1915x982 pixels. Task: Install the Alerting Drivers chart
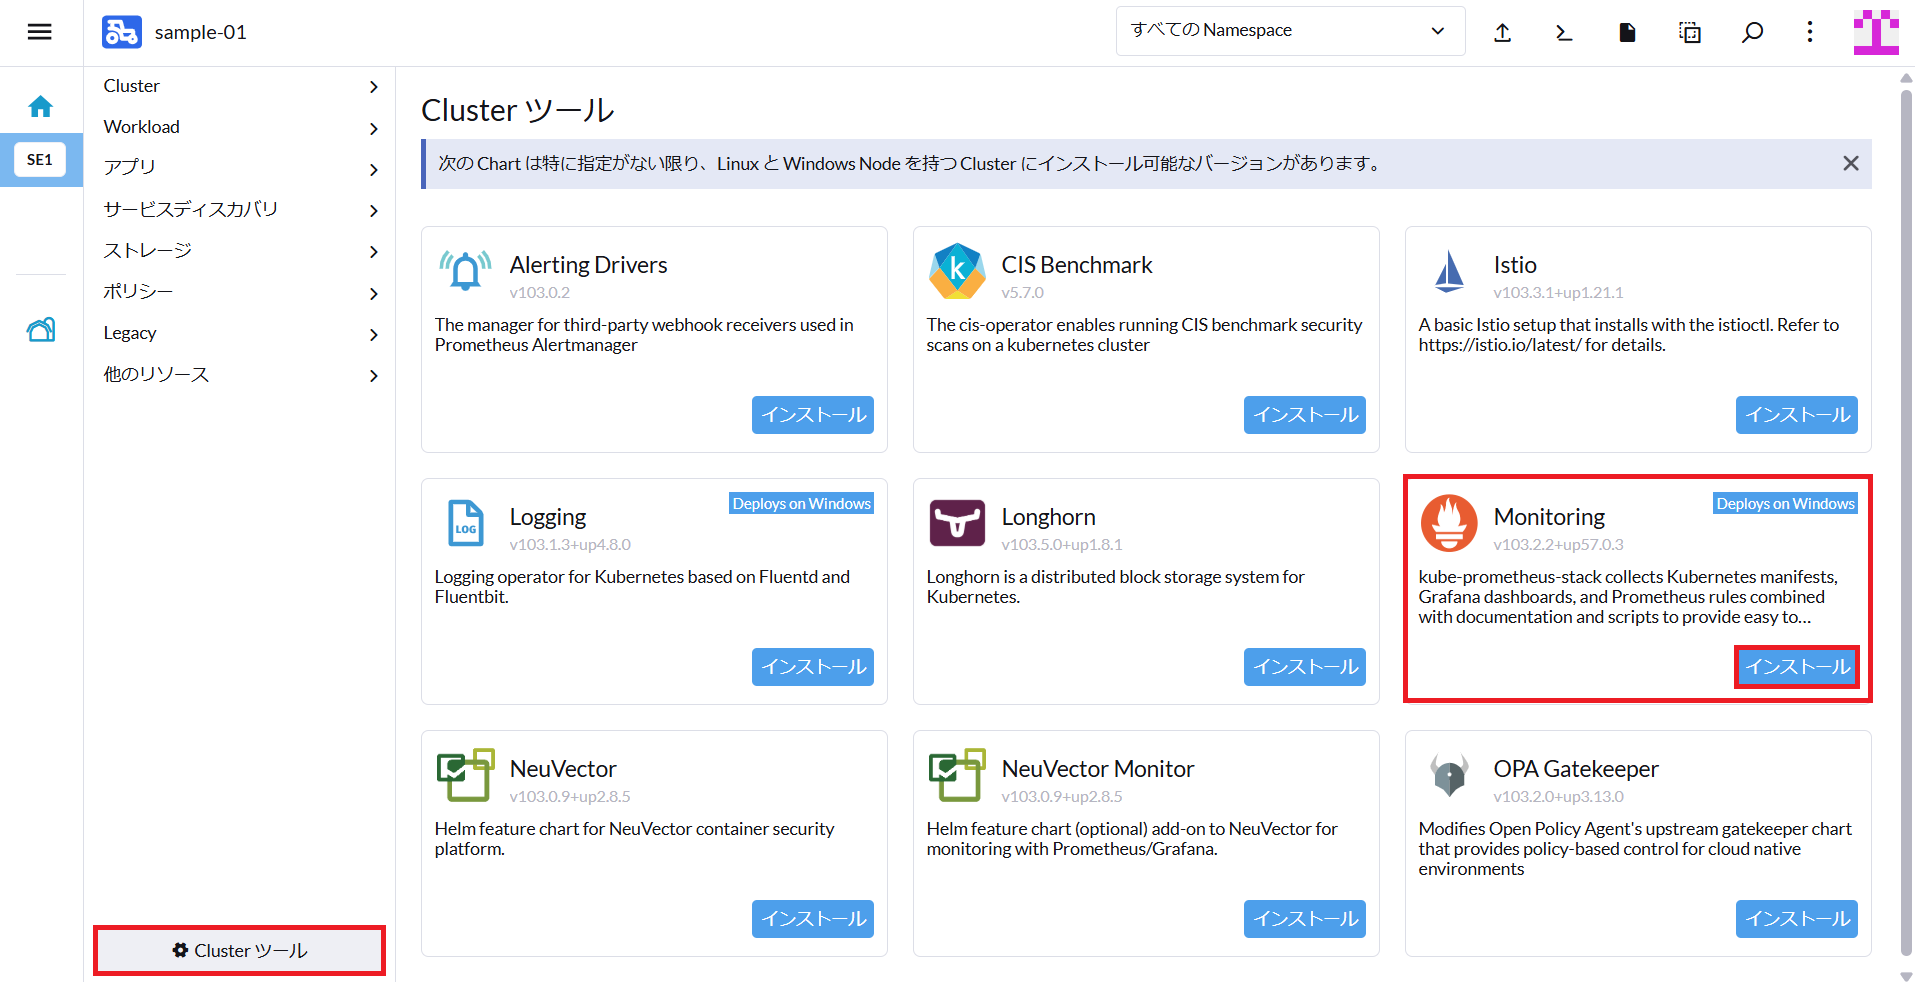pos(812,415)
